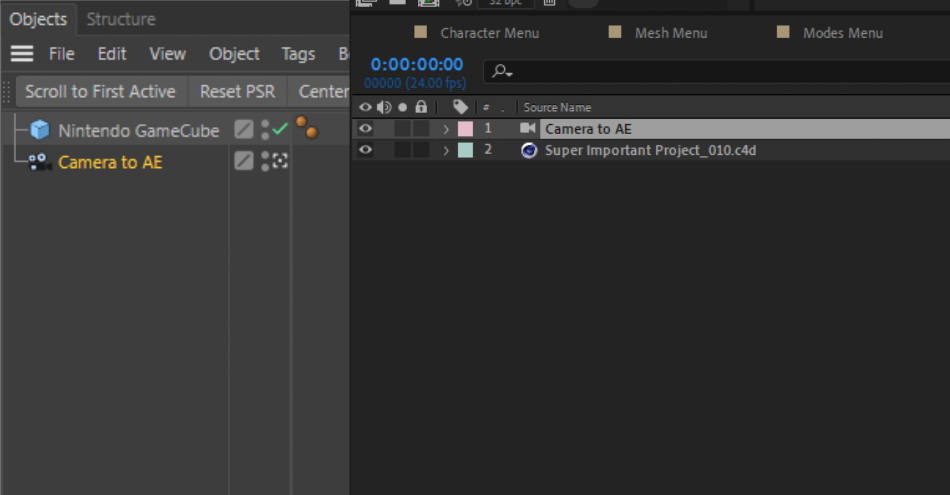Change the teal label color of layer 2
Image resolution: width=950 pixels, height=495 pixels.
pyautogui.click(x=465, y=150)
